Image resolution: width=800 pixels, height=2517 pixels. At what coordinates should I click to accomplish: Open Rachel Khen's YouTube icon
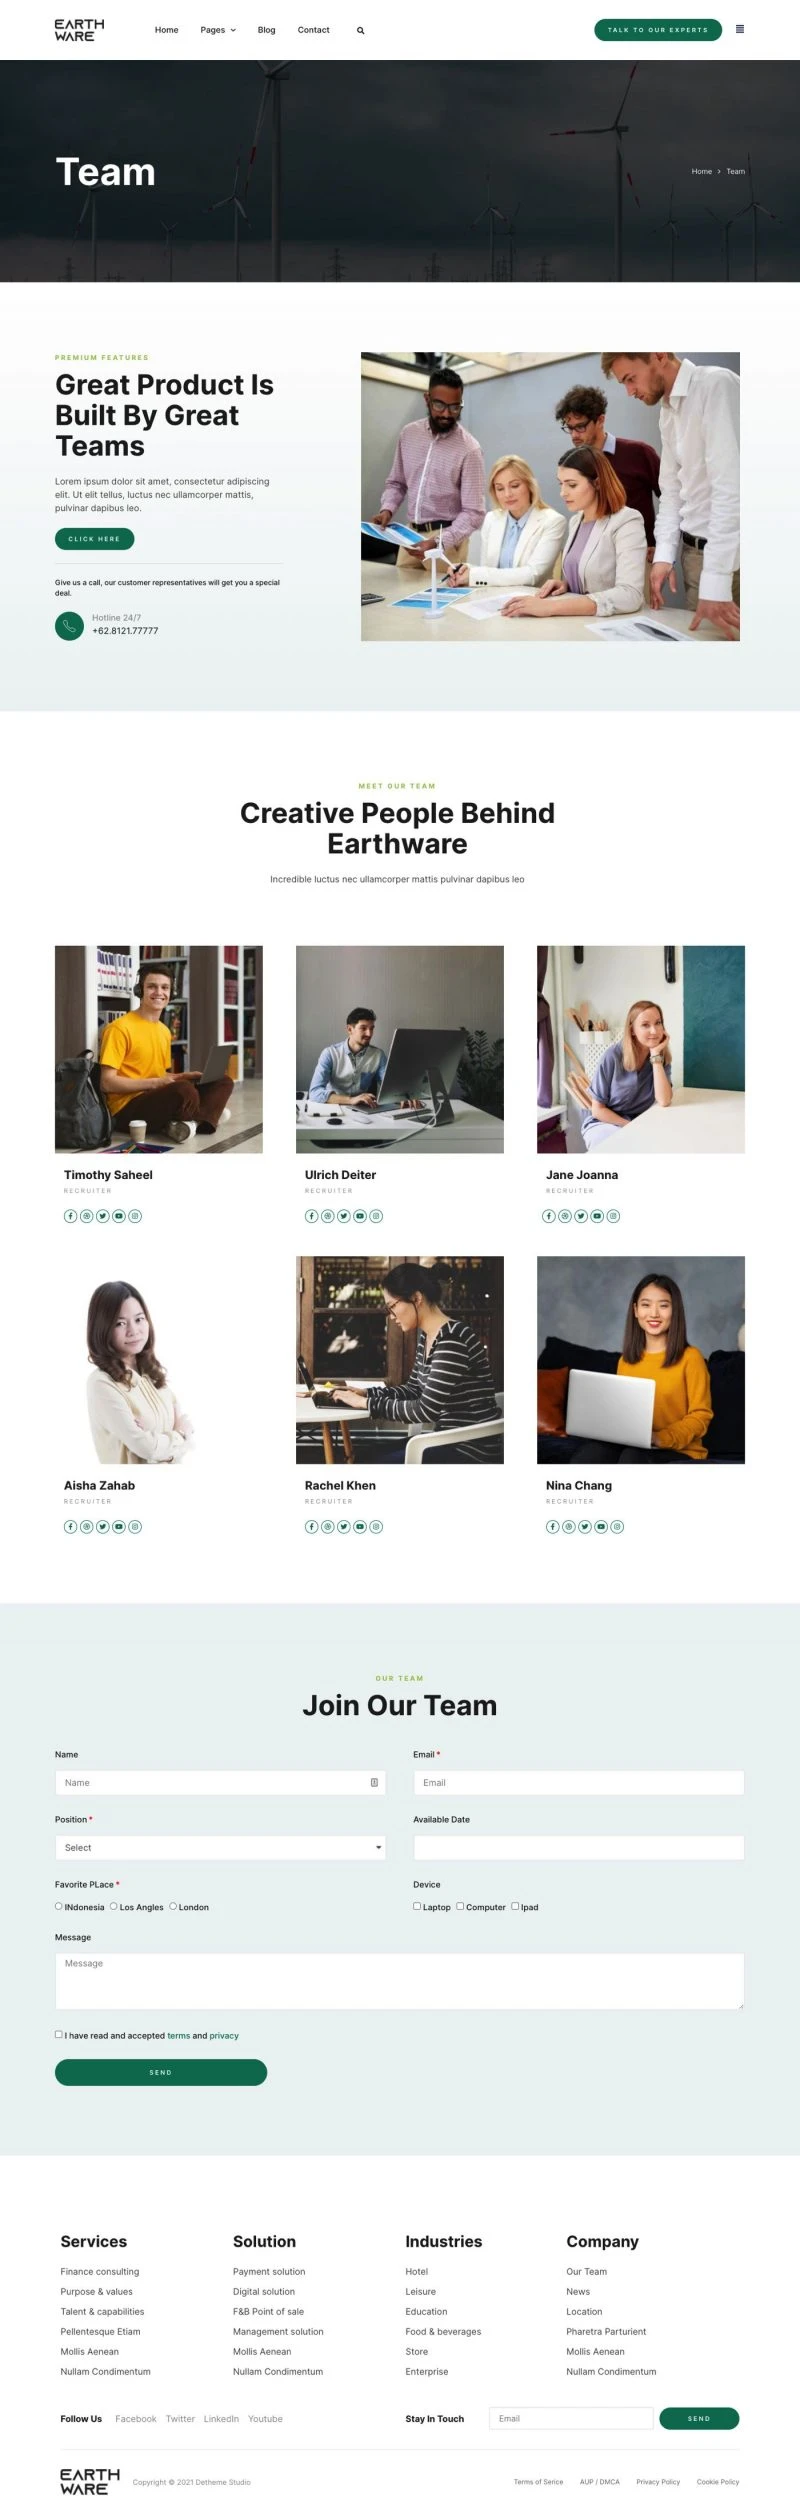point(360,1526)
